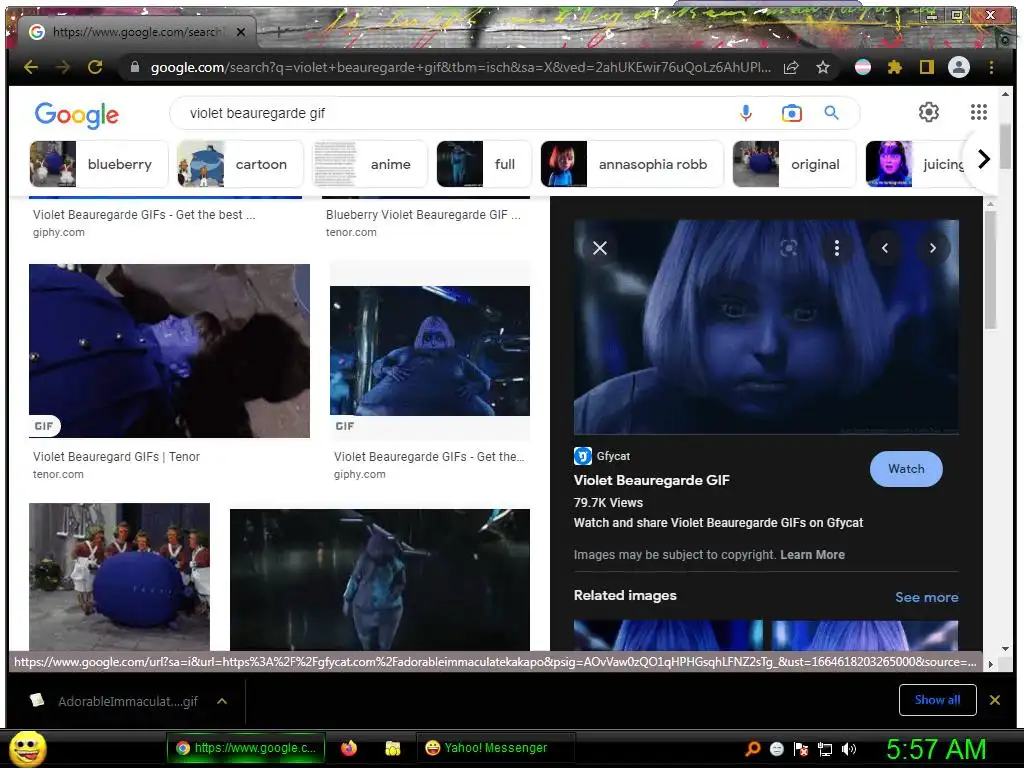
Task: Reload the page with the refresh icon
Action: (95, 67)
